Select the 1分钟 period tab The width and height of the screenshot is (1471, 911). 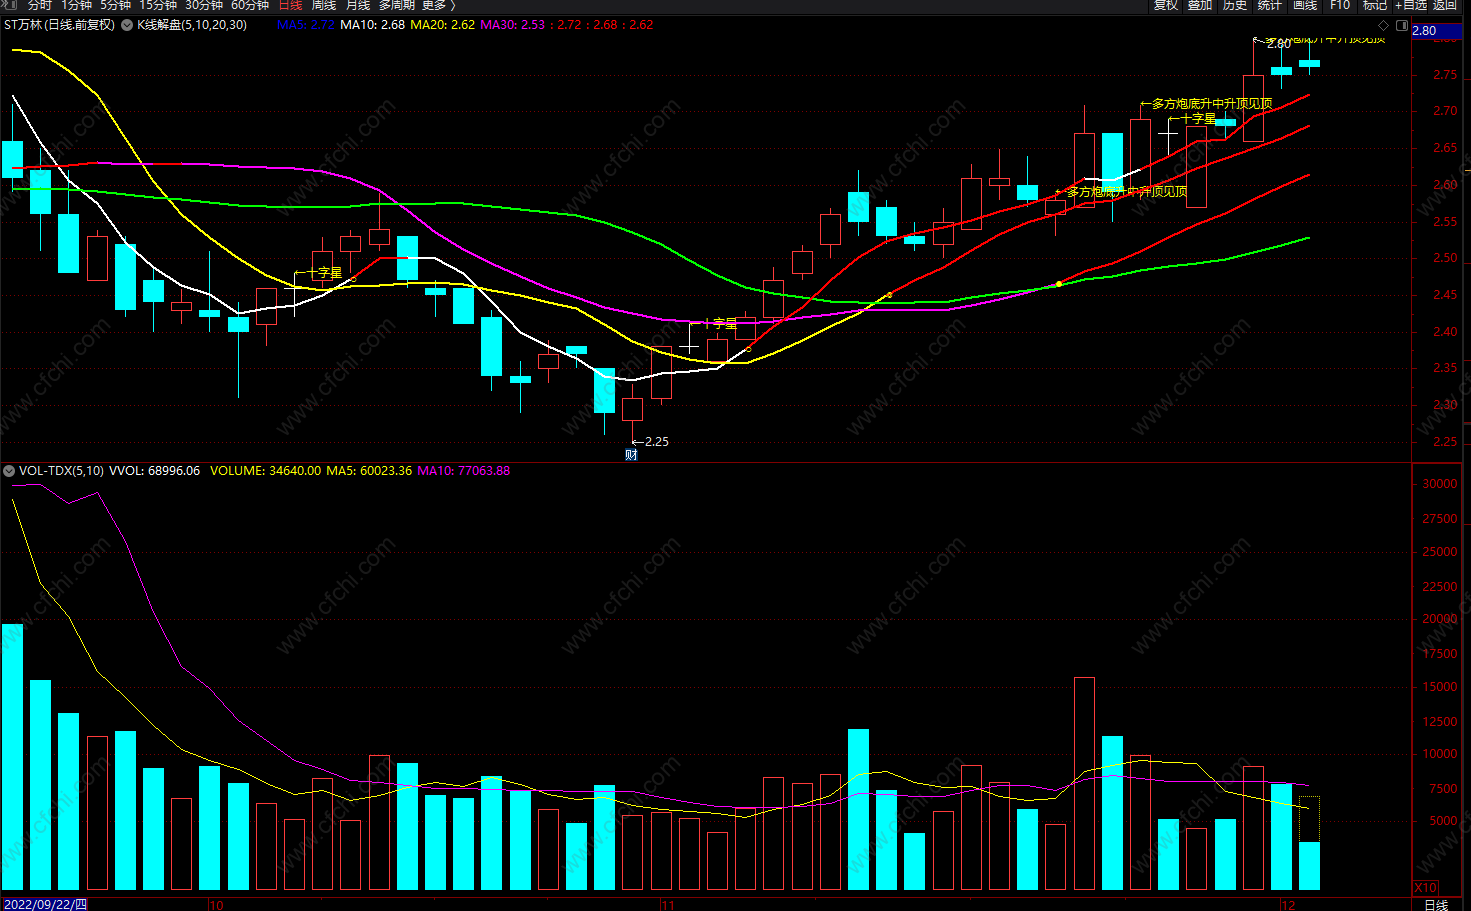(76, 5)
